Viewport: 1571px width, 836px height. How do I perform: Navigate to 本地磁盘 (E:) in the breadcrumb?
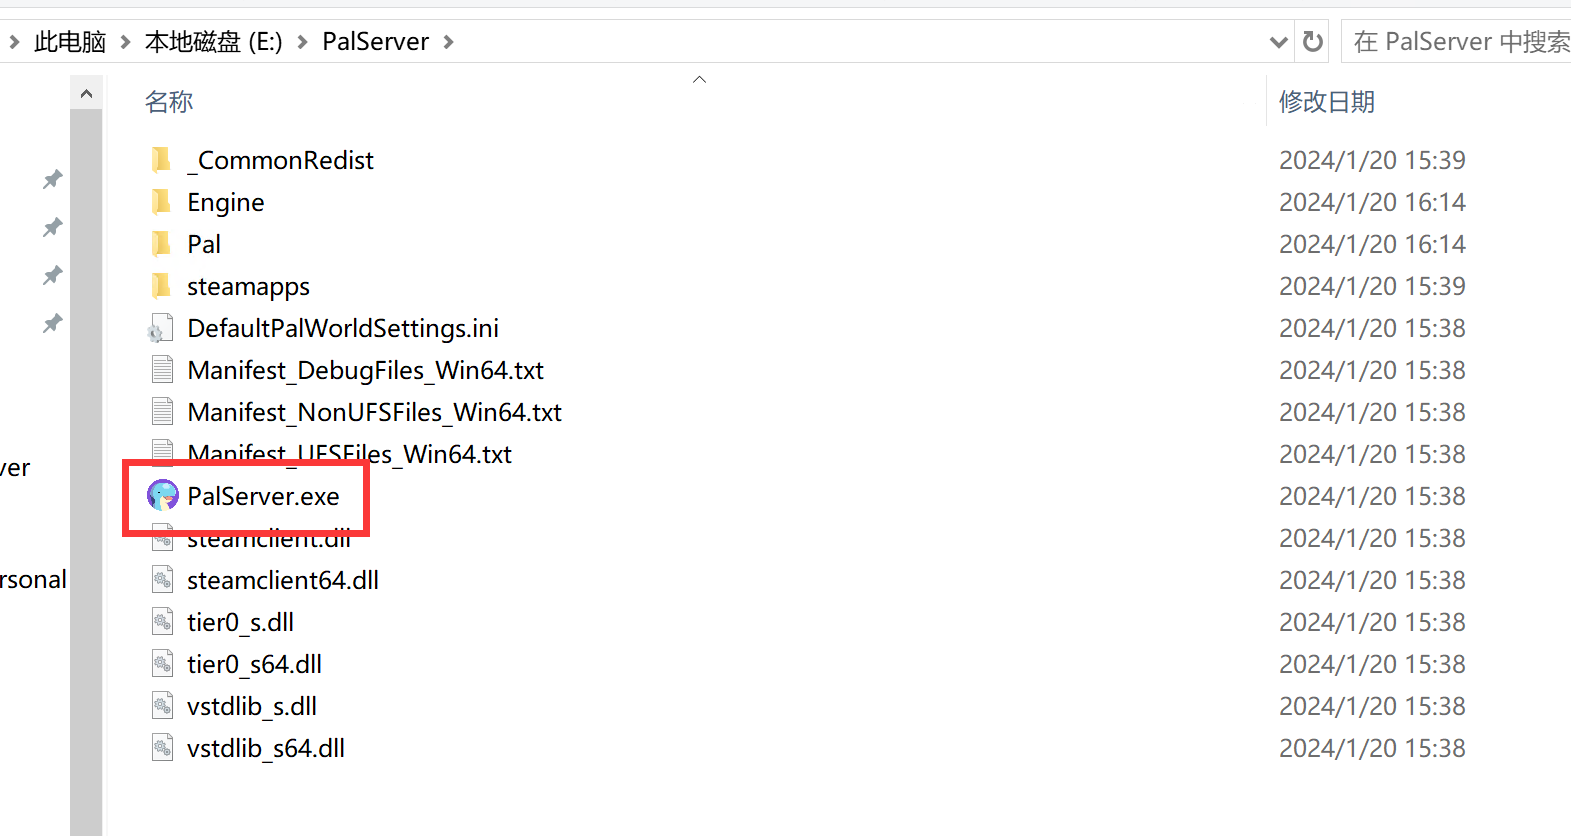click(214, 42)
